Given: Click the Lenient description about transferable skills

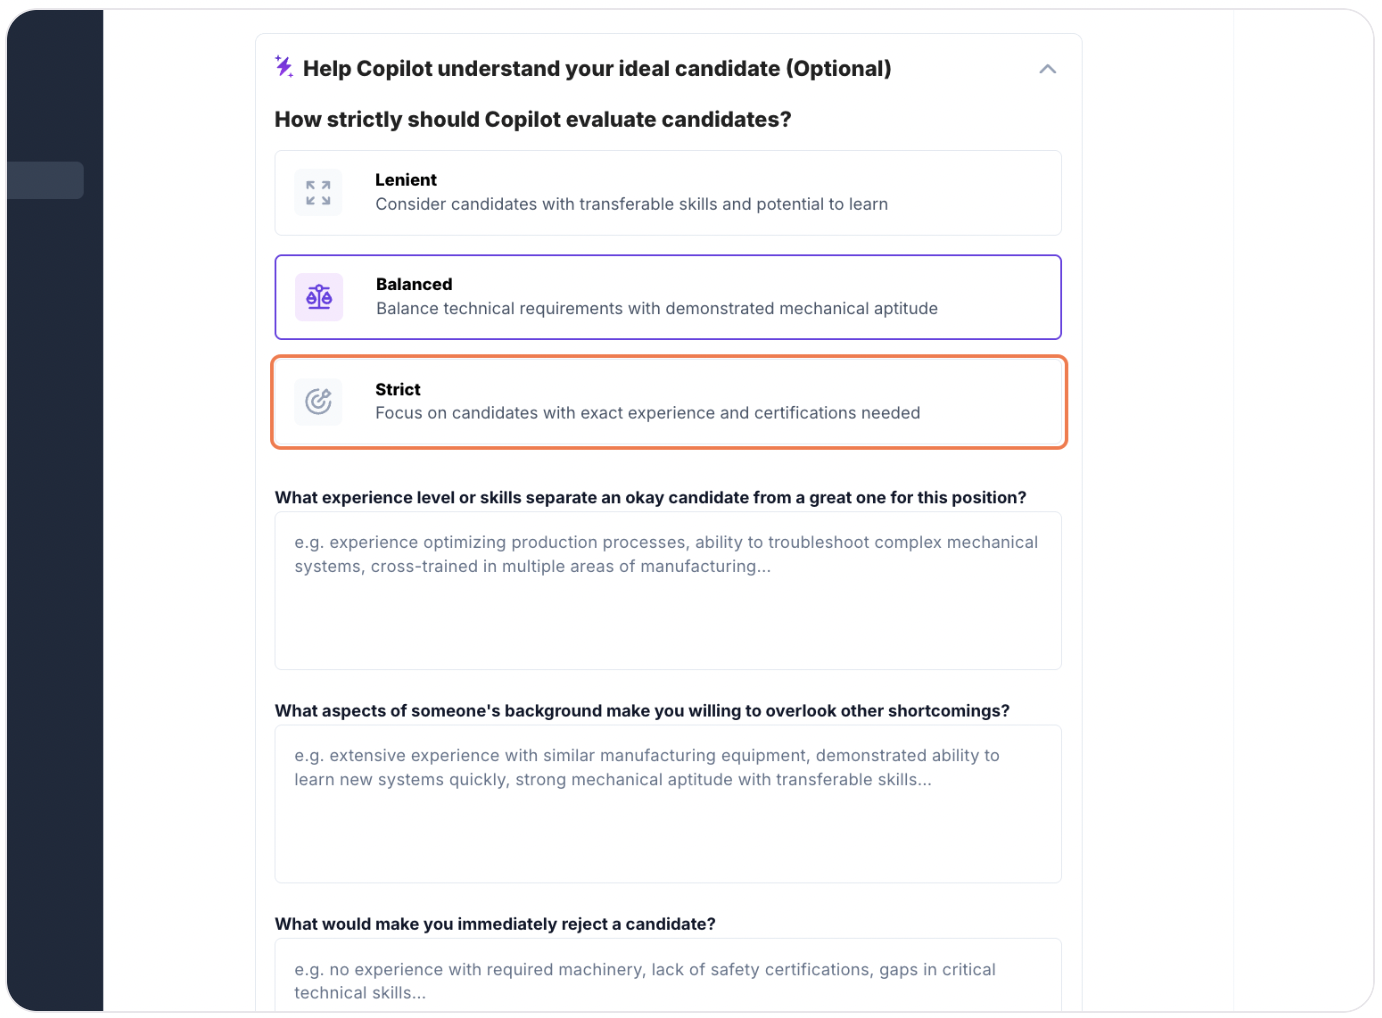Looking at the screenshot, I should click(632, 204).
